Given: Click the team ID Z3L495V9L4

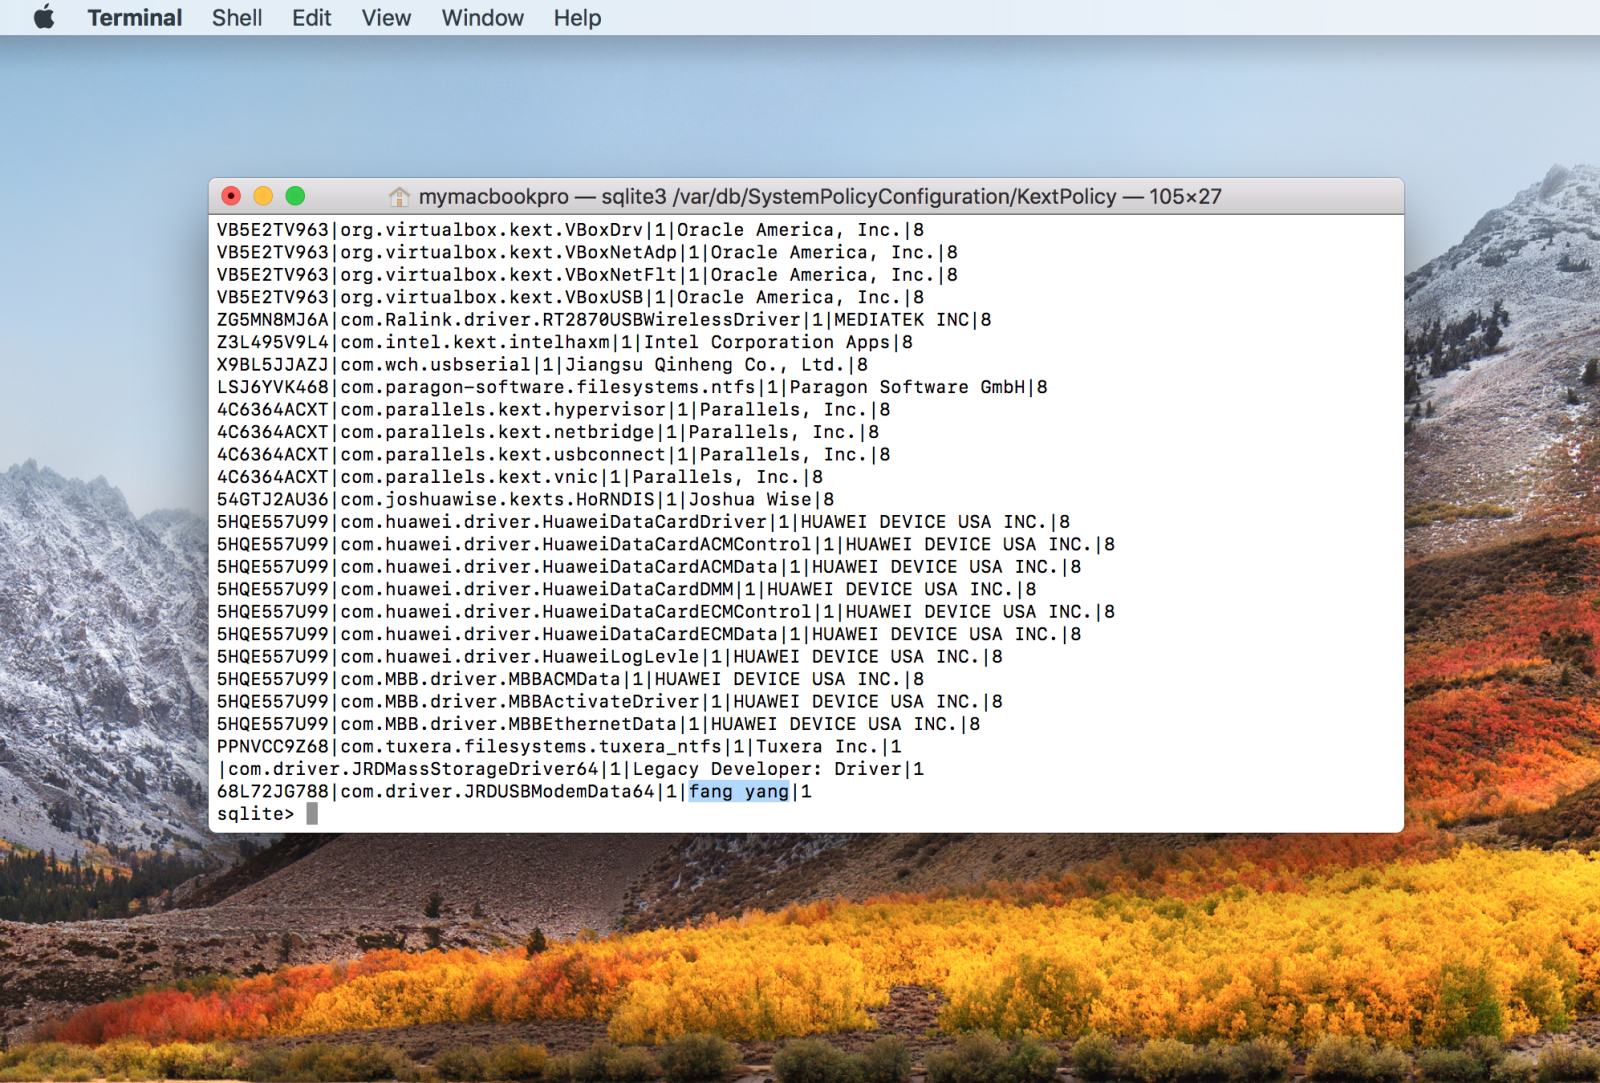Looking at the screenshot, I should tap(273, 343).
